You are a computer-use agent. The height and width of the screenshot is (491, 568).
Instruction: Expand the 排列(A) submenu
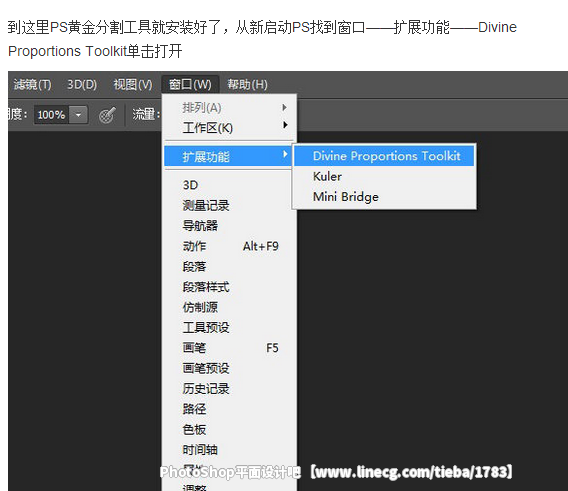[x=230, y=108]
